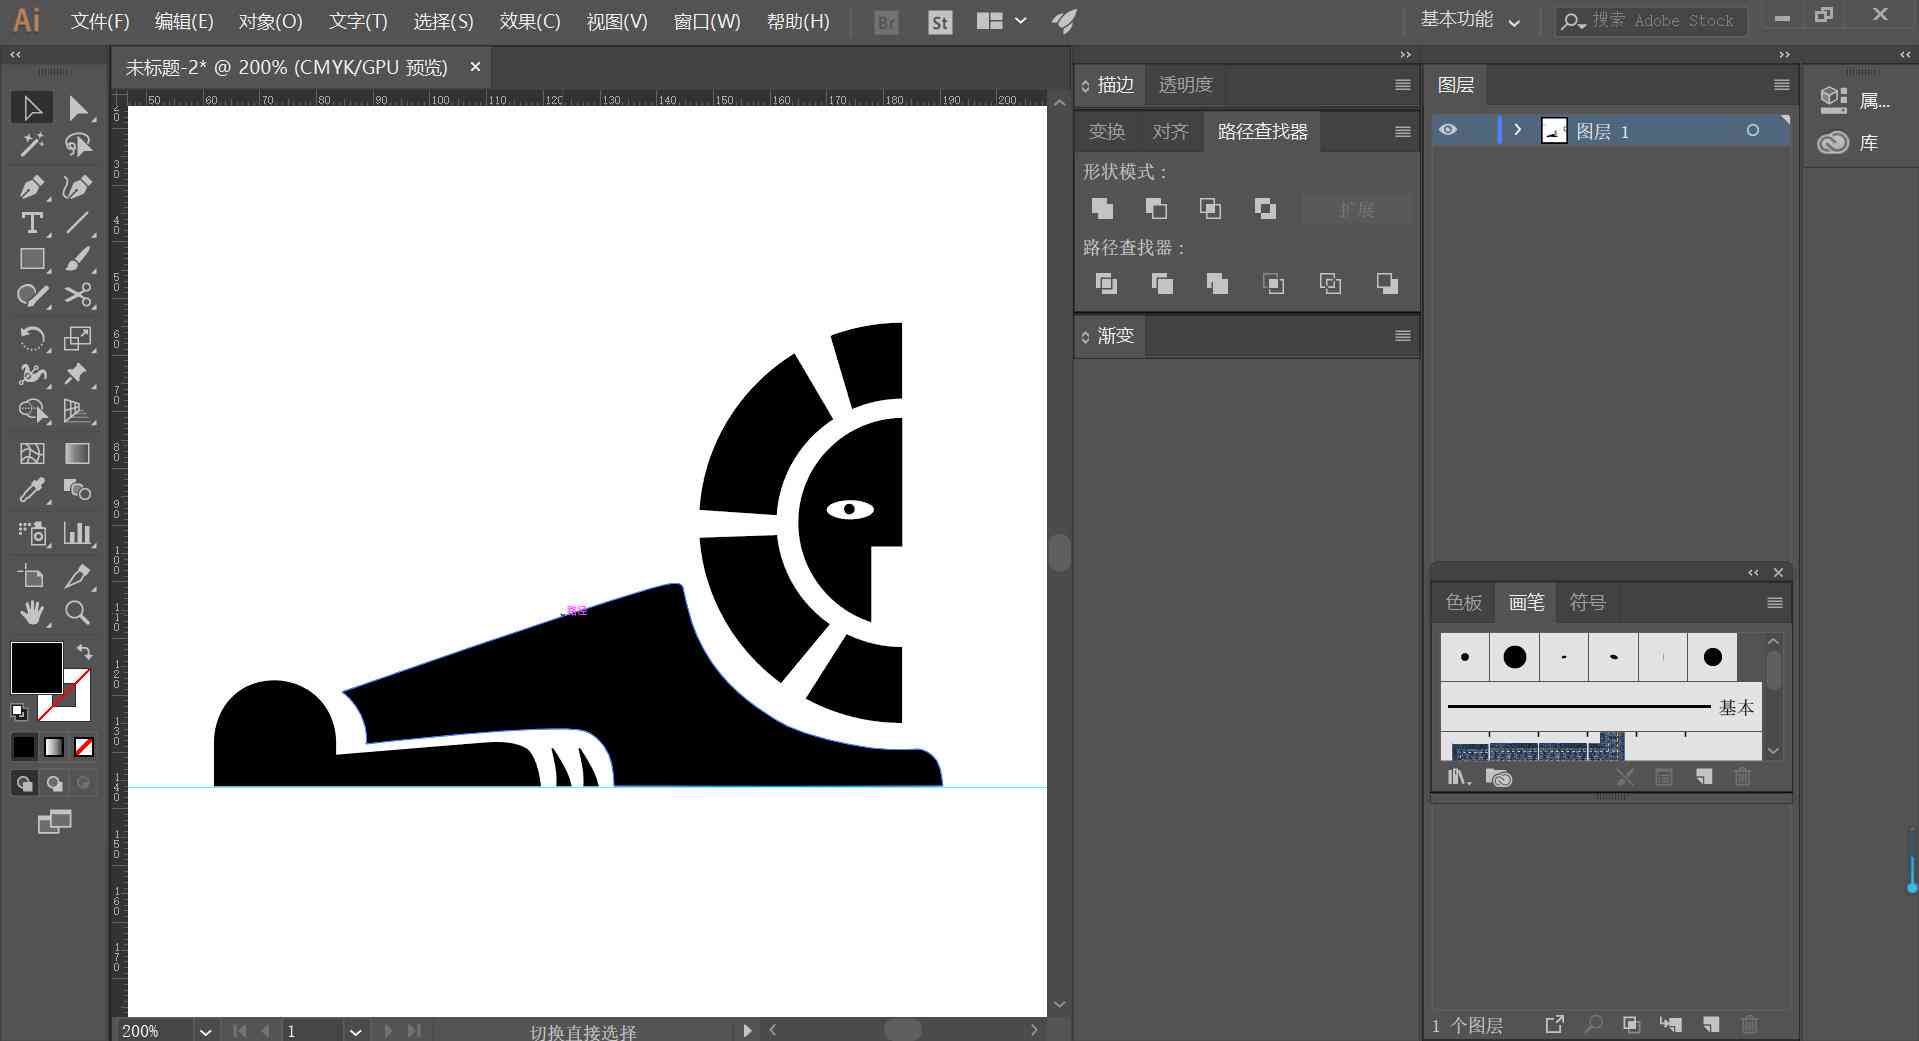
Task: Open zoom level dropdown at 200%
Action: pyautogui.click(x=205, y=1031)
